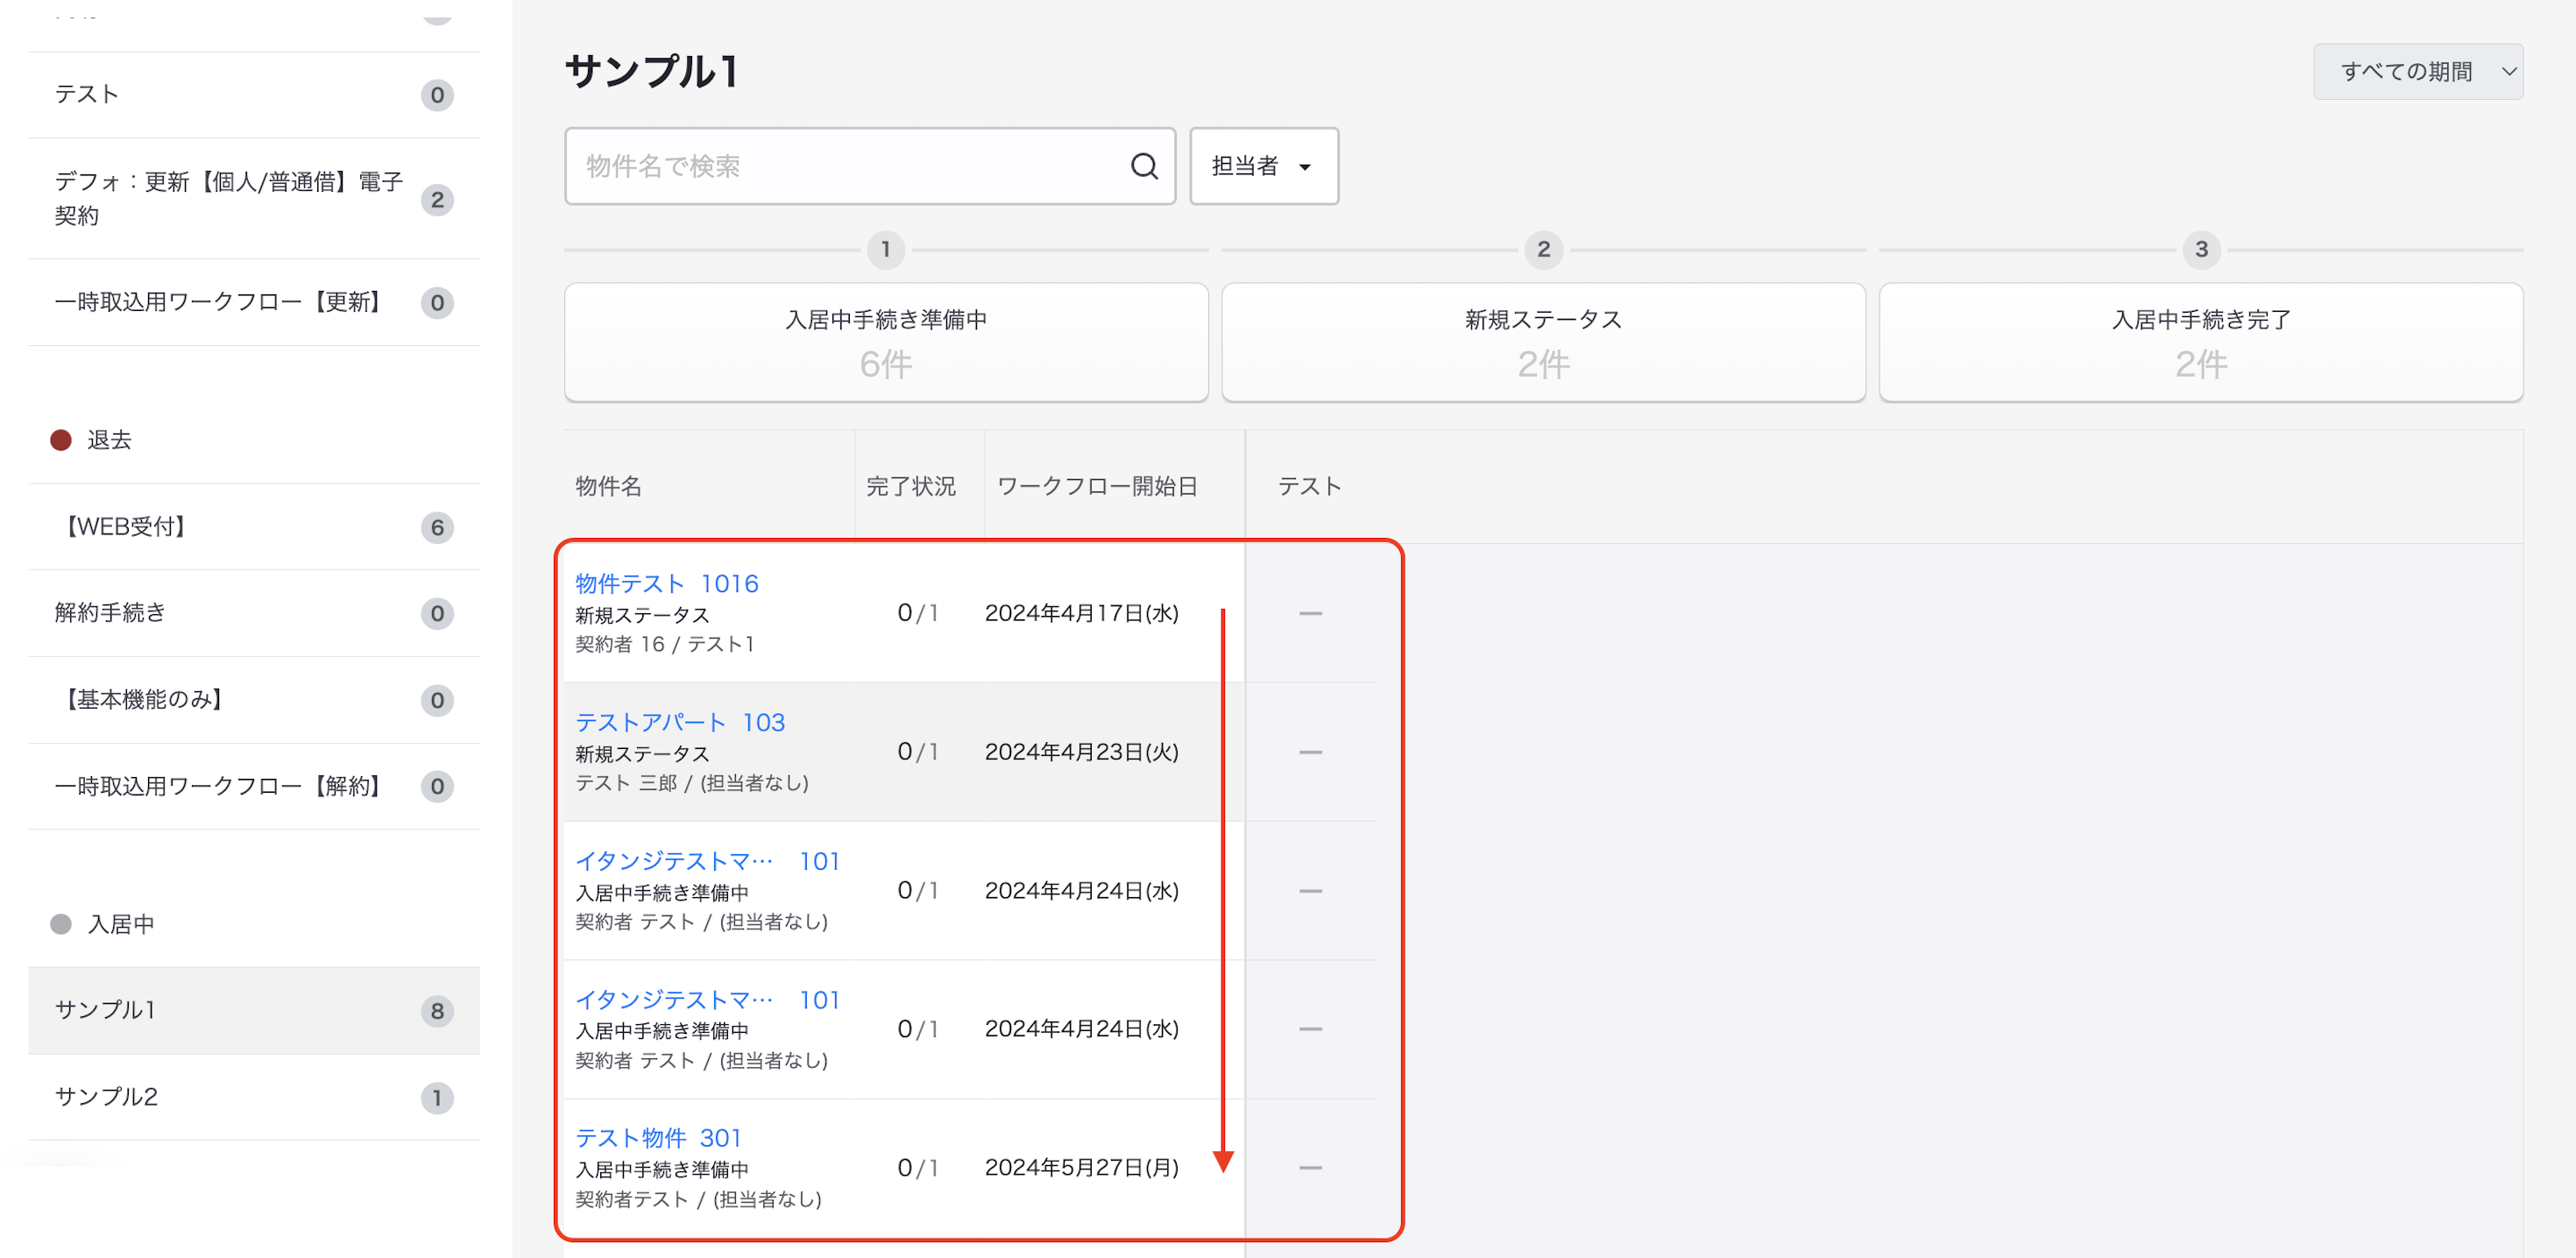
Task: Click 契約者テスト / (担当者なし) text
Action: pos(698,1199)
